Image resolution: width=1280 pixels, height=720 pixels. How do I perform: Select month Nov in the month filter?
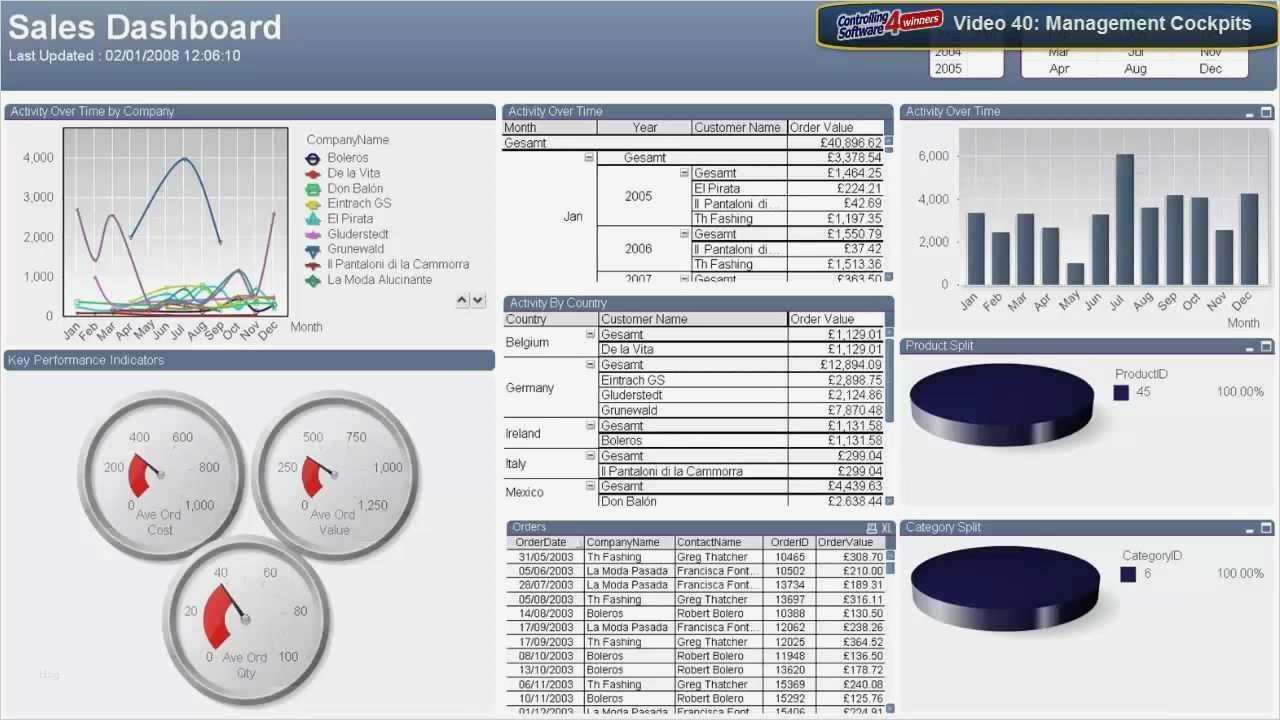tap(1209, 50)
